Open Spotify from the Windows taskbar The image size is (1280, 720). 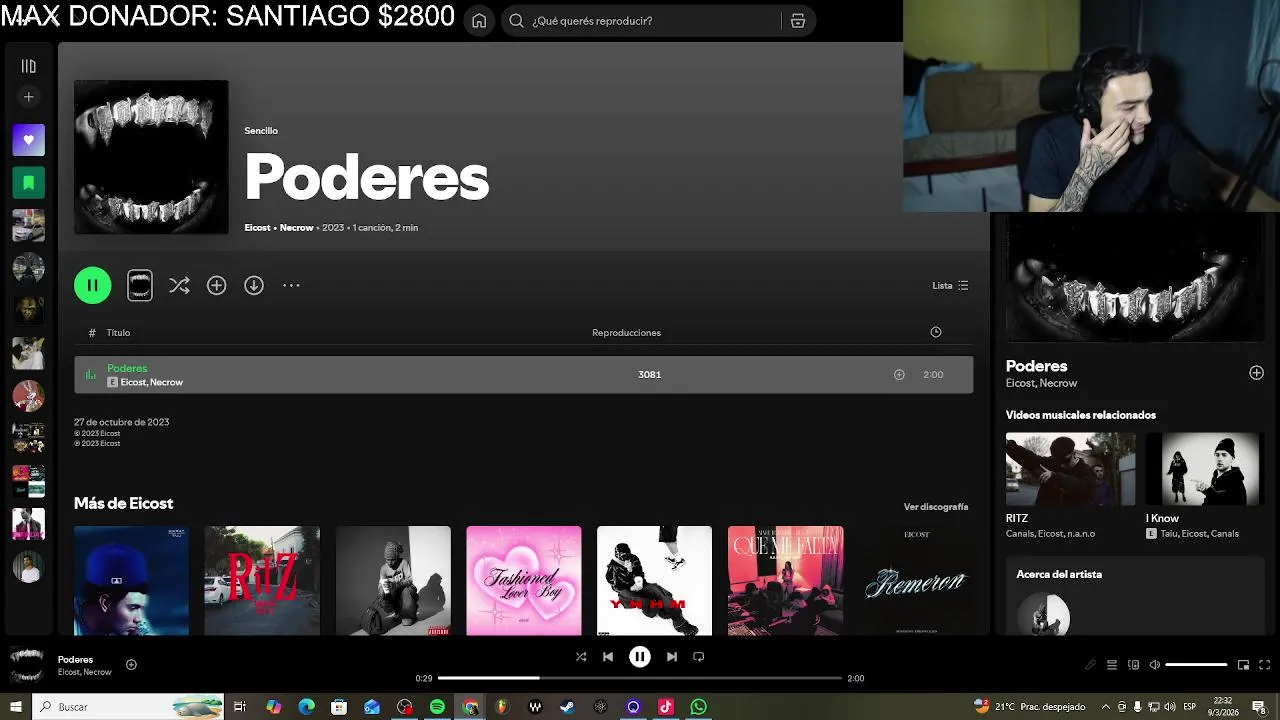[x=437, y=707]
